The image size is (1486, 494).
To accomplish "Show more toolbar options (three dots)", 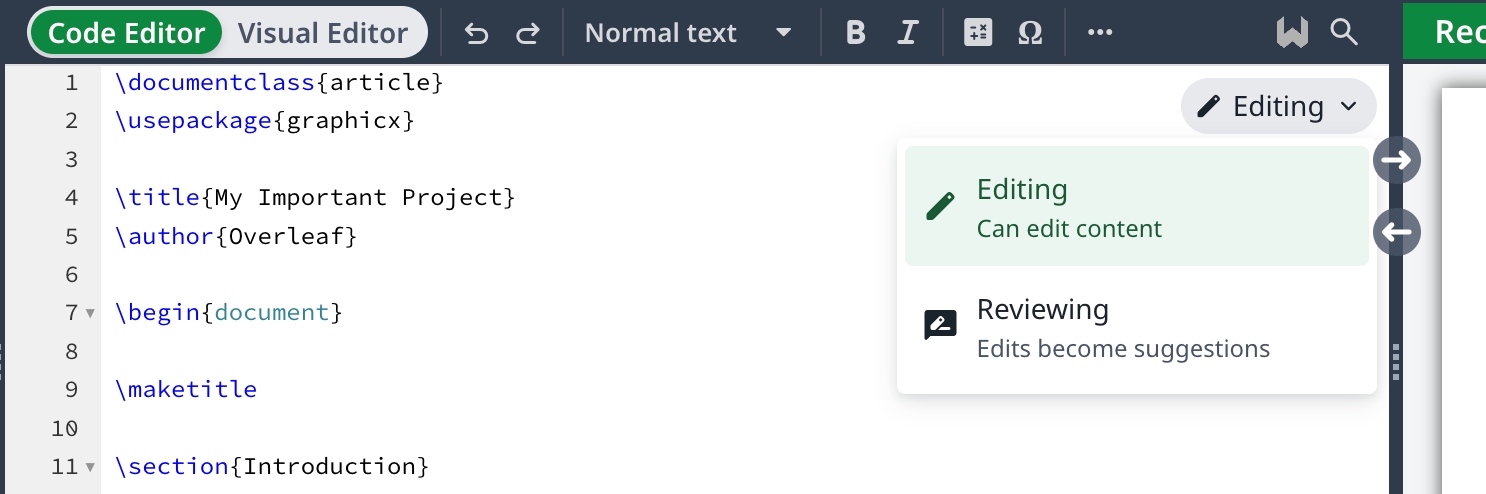I will coord(1100,33).
